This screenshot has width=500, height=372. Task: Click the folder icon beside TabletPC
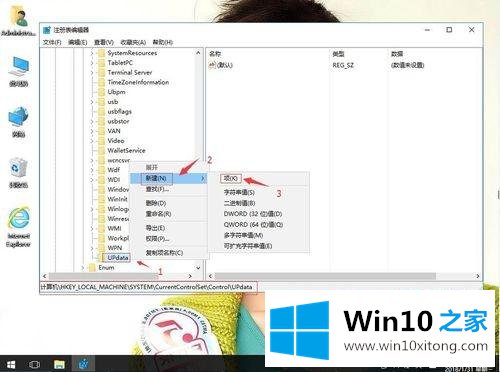(x=101, y=63)
